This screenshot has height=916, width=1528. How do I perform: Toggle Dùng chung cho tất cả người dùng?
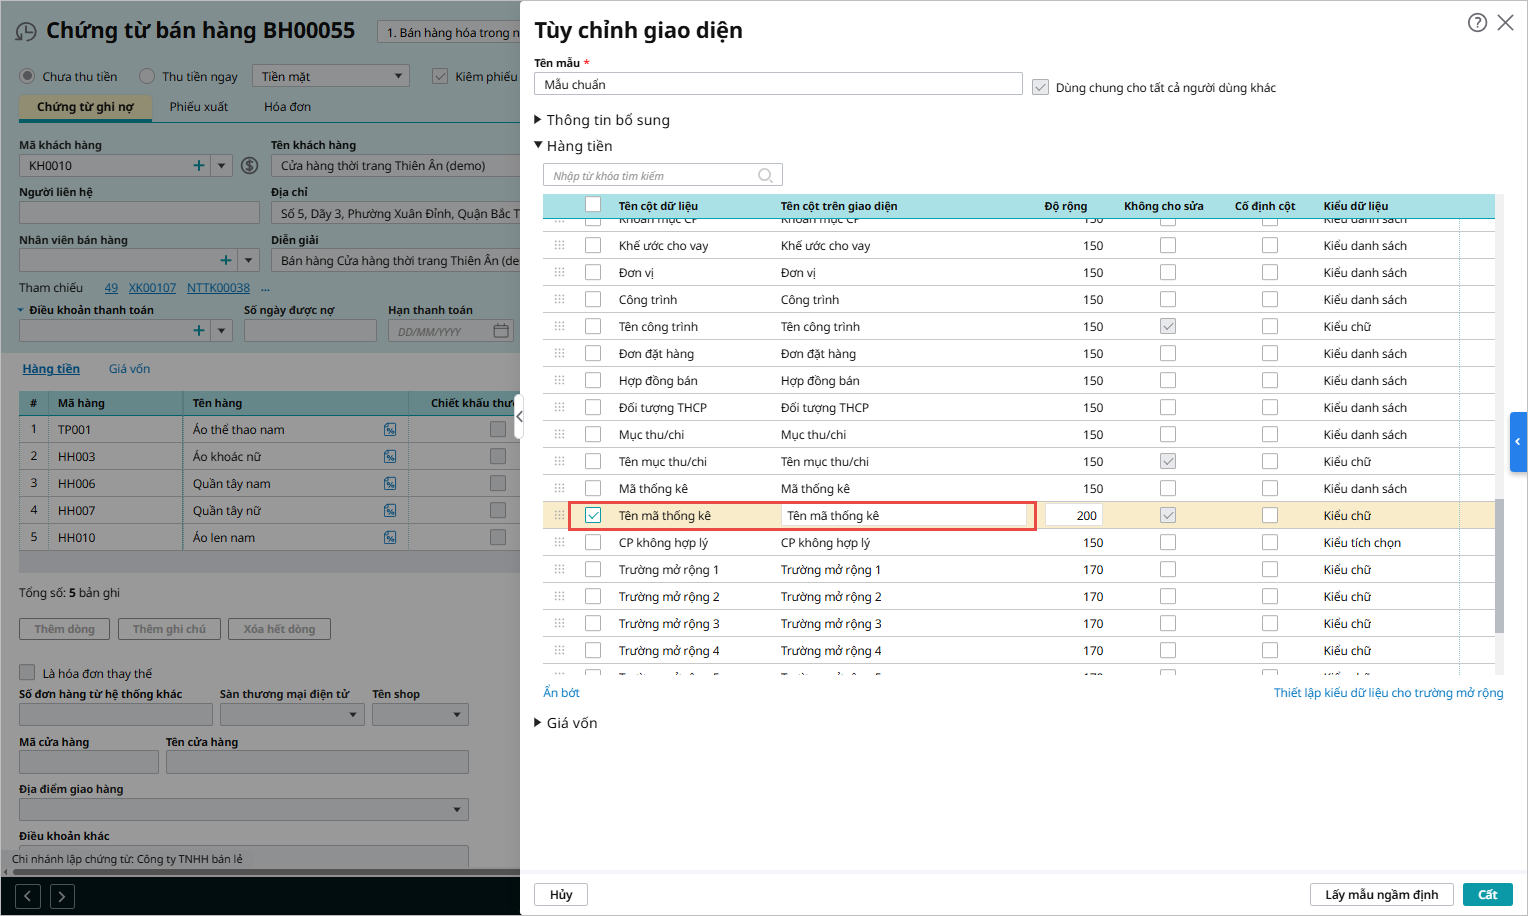point(1040,88)
